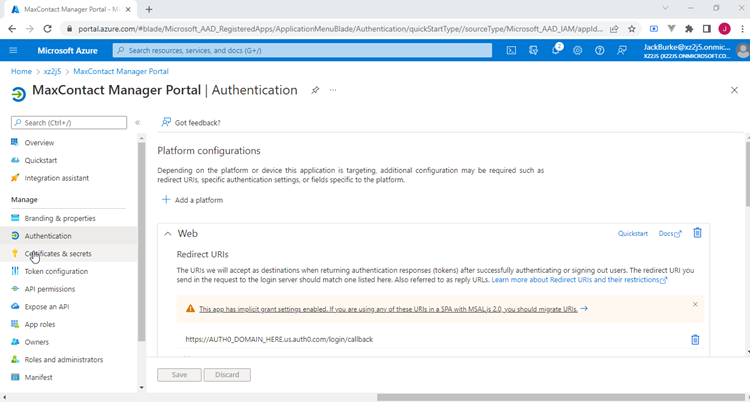Click MaxContact Manager Portal breadcrumb
This screenshot has height=402, width=750.
[121, 71]
